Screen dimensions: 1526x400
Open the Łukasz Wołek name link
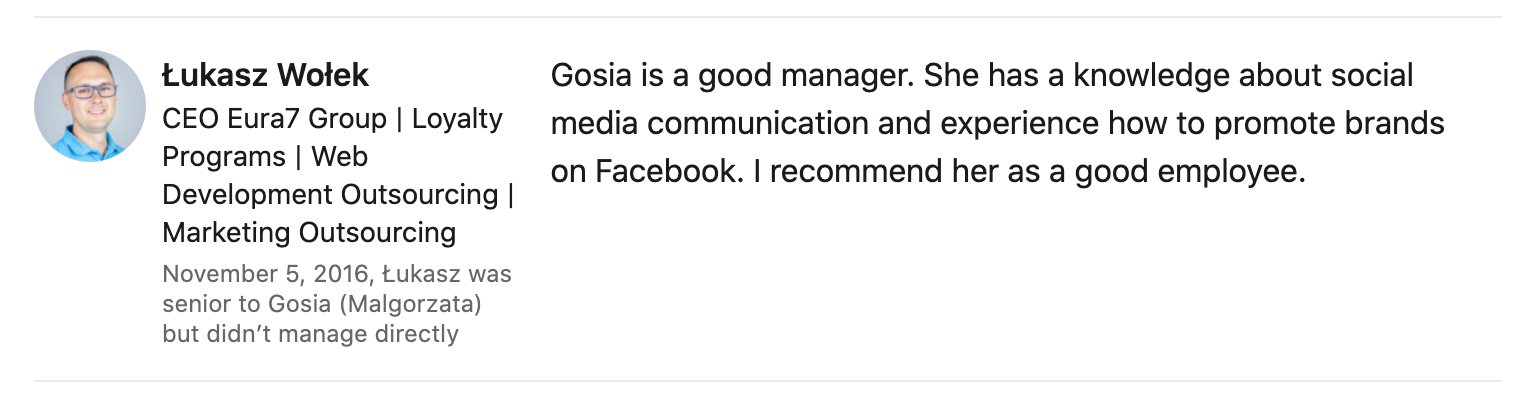[x=265, y=75]
